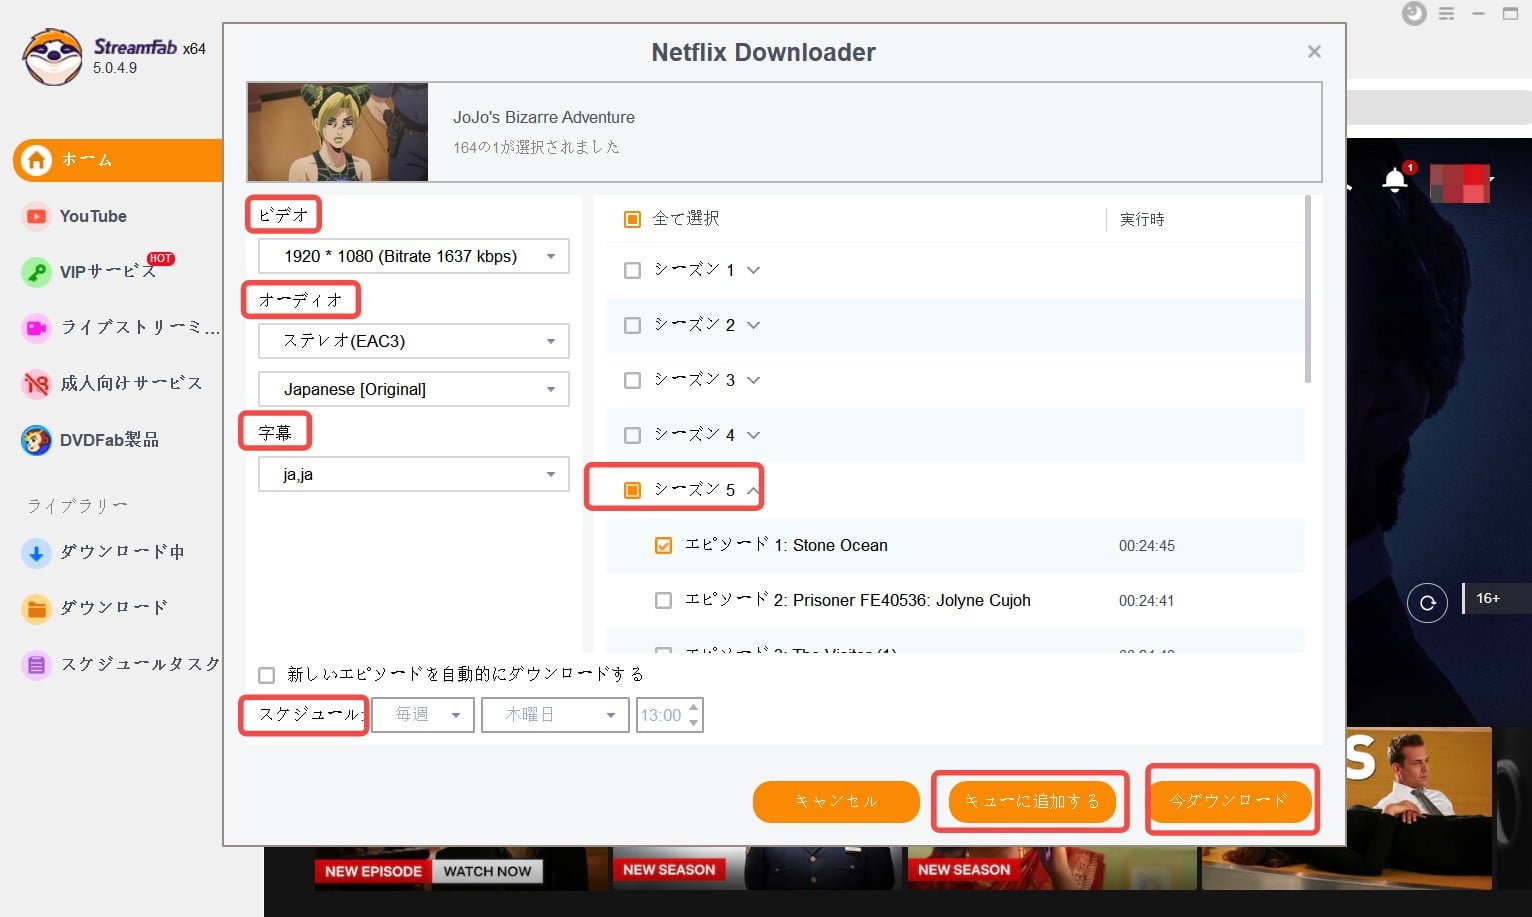Click Episode 1 duration 00:24:45
This screenshot has height=917, width=1532.
[1147, 546]
